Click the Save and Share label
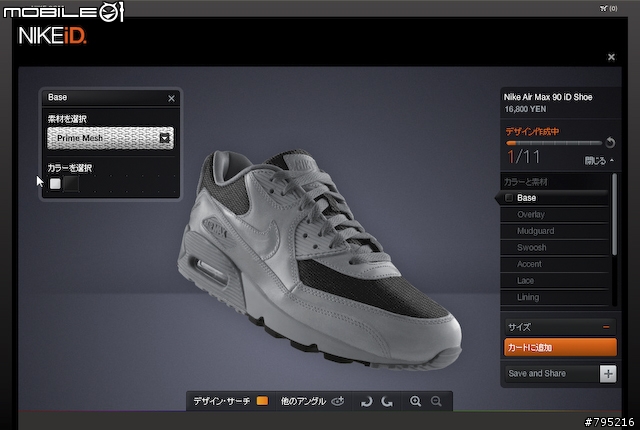 (537, 373)
